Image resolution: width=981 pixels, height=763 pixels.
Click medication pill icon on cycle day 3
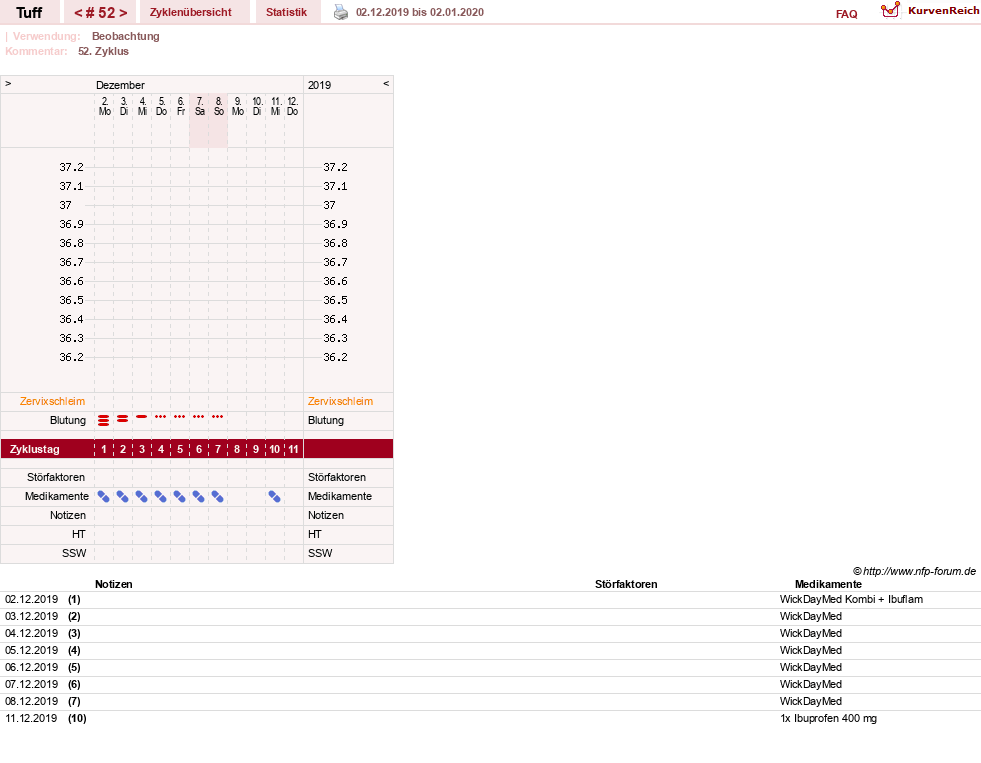point(142,497)
